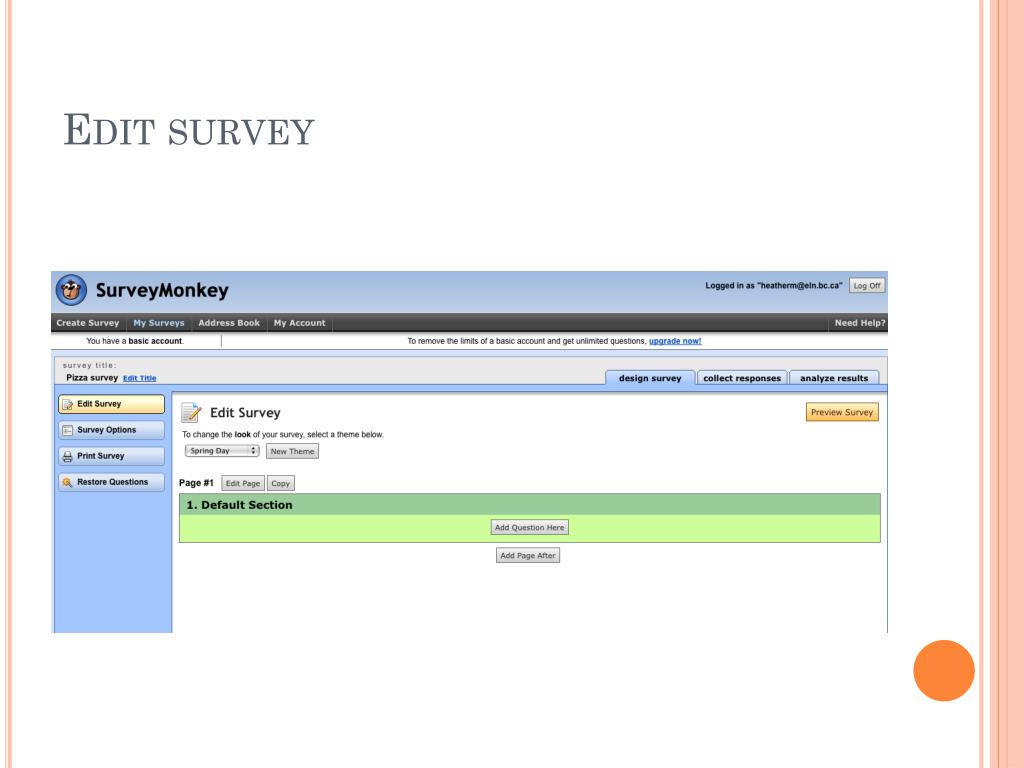Click the Edit Survey pencil icon in sidebar
Image resolution: width=1024 pixels, height=768 pixels.
pyautogui.click(x=67, y=404)
